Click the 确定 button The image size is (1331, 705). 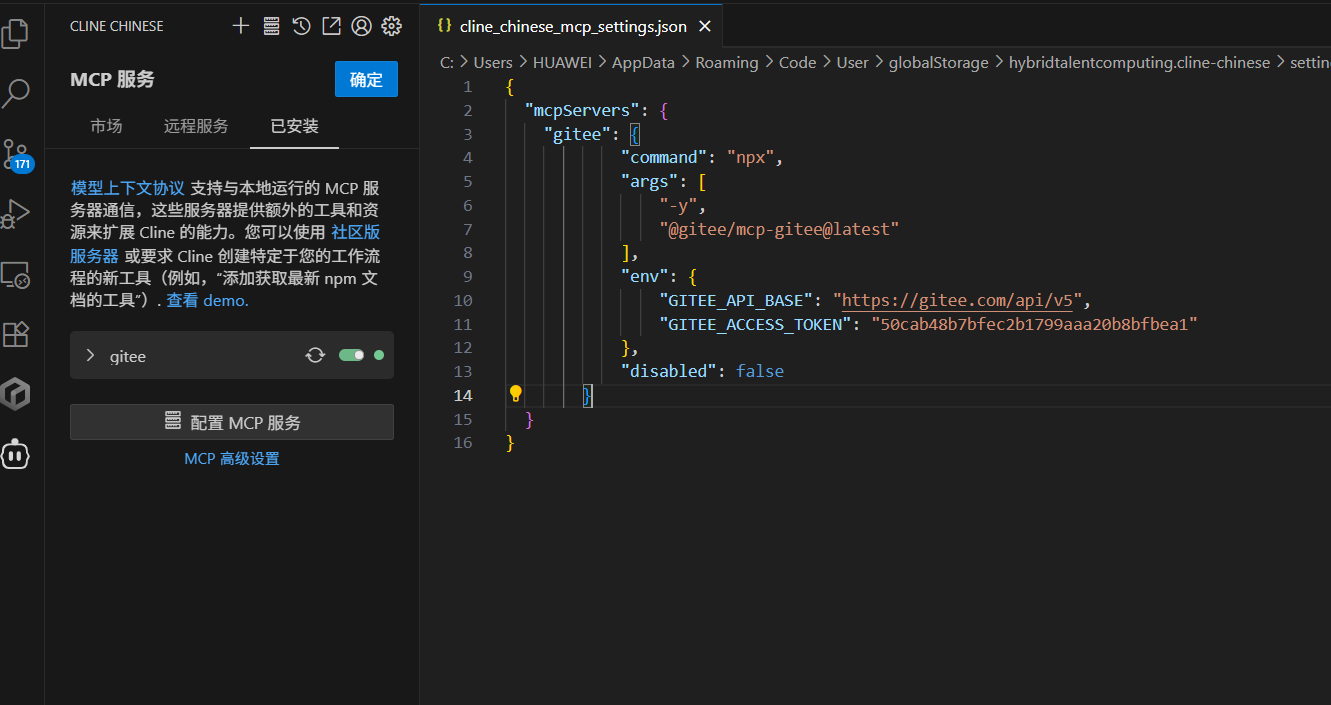366,79
